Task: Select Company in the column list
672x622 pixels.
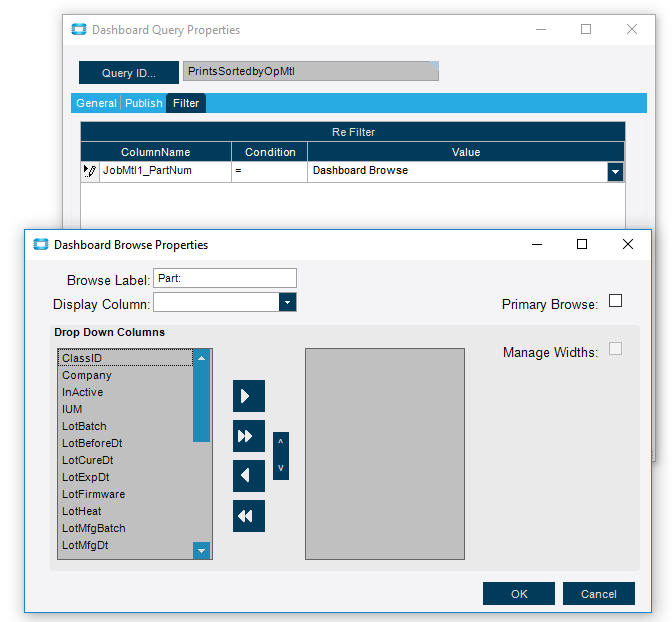Action: point(125,375)
